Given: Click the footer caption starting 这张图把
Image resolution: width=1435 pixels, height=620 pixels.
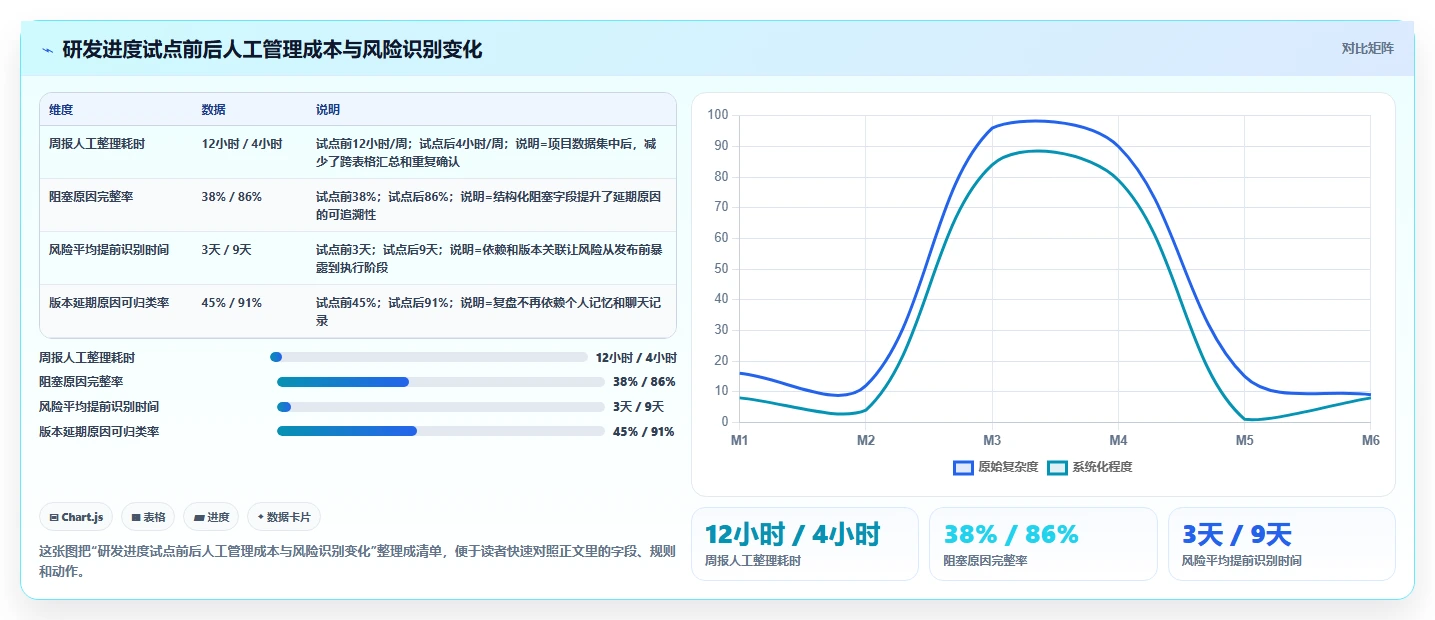Looking at the screenshot, I should (x=357, y=561).
